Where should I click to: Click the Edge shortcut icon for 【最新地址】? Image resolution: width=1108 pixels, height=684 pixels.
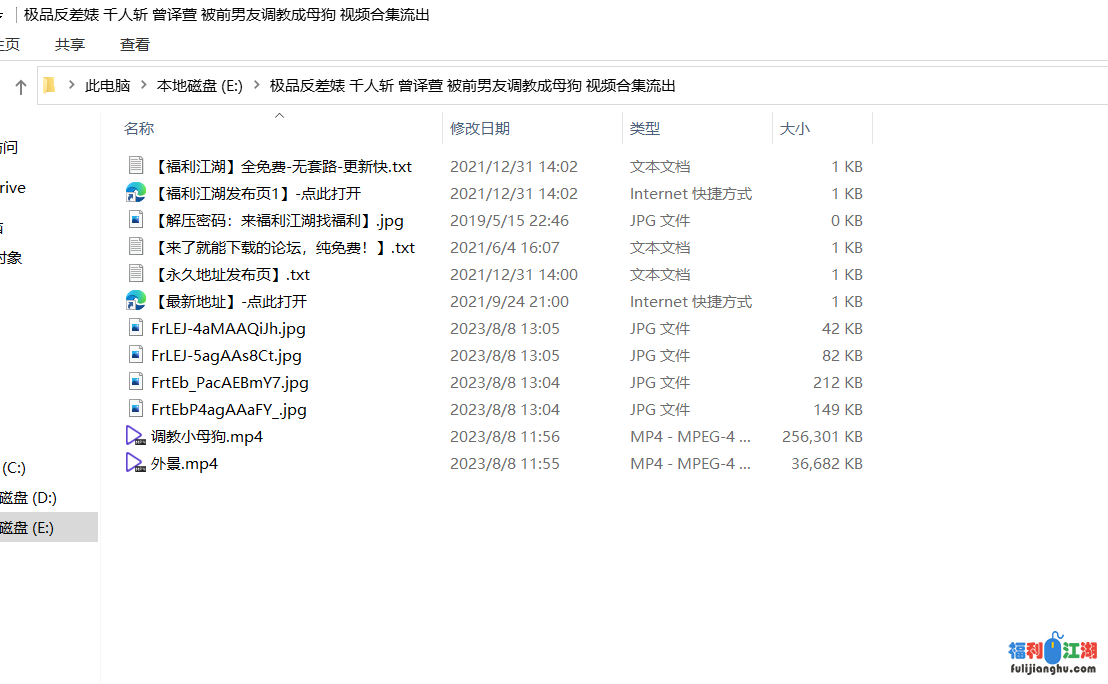[x=136, y=301]
